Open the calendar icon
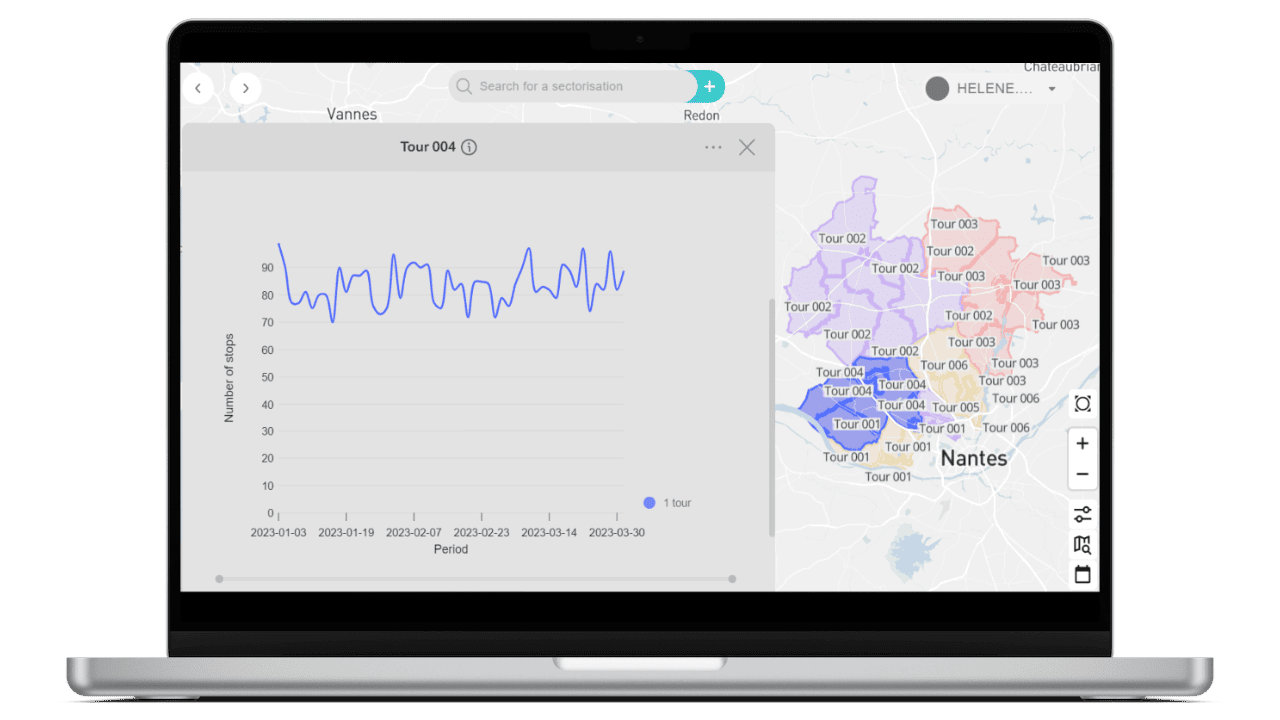Viewport: 1280px width, 720px height. [1082, 575]
